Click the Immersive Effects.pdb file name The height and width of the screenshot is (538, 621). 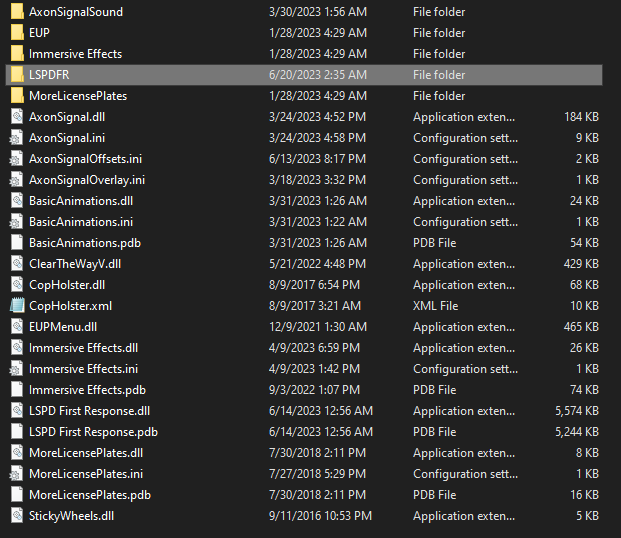(x=88, y=390)
